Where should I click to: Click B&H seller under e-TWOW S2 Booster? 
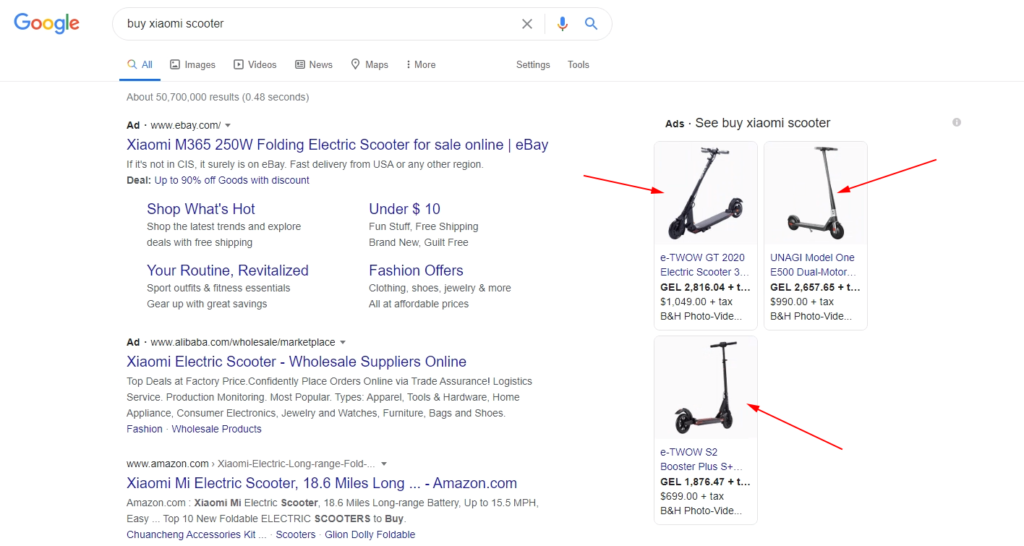[x=701, y=511]
